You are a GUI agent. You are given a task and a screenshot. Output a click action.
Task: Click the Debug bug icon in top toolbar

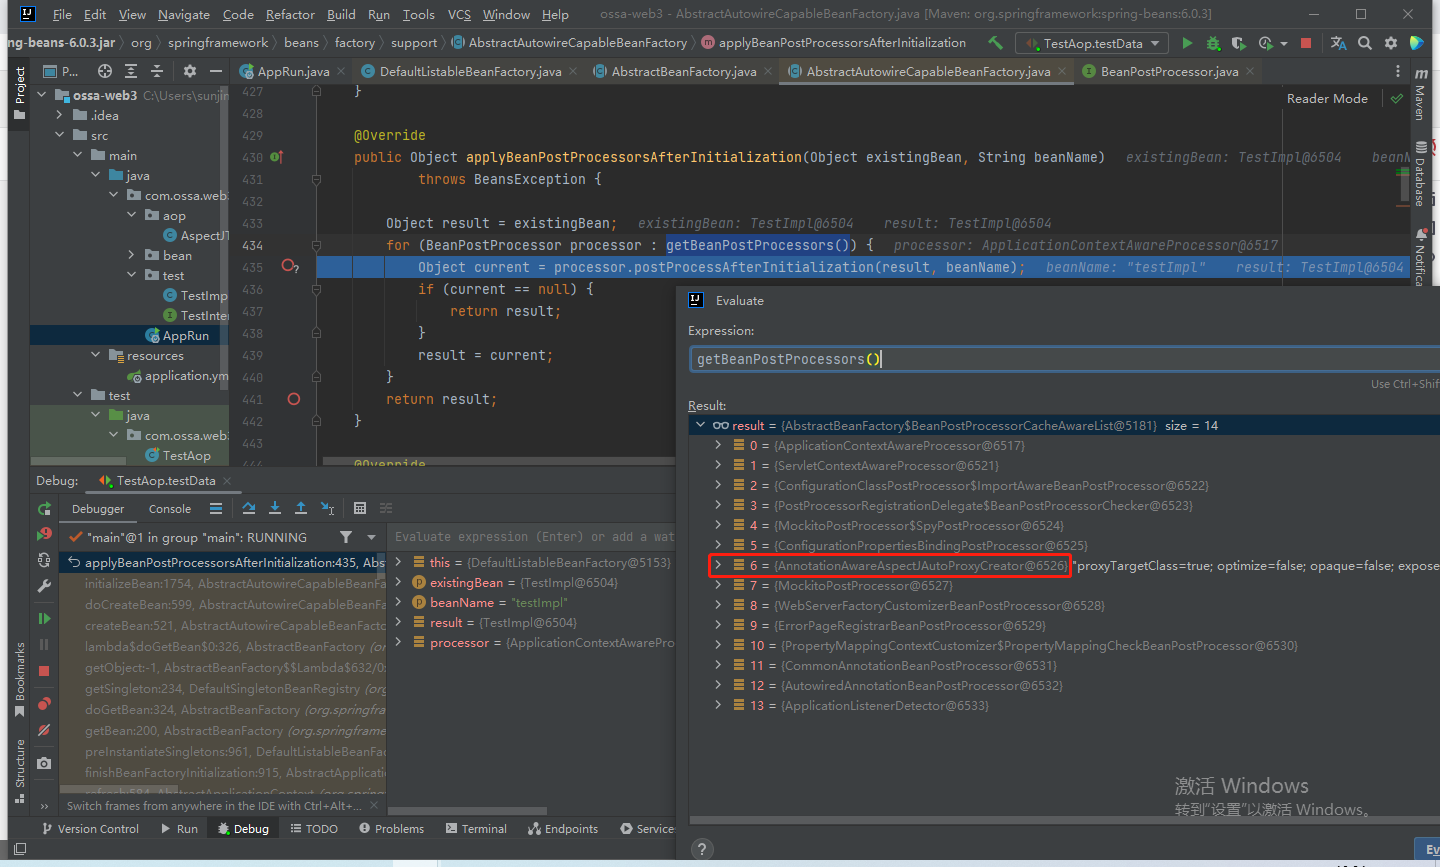click(x=1213, y=43)
